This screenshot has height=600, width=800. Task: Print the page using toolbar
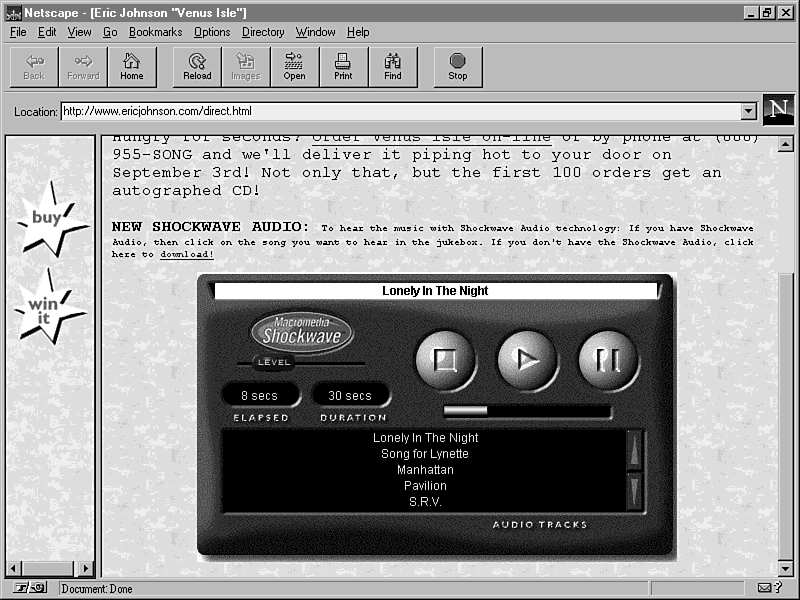pyautogui.click(x=343, y=67)
